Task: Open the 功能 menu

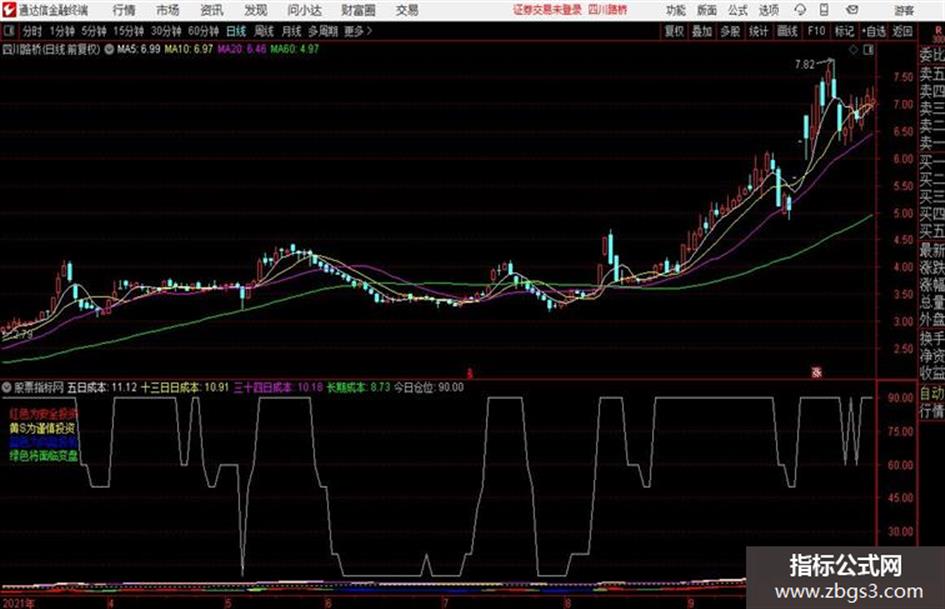Action: 676,10
